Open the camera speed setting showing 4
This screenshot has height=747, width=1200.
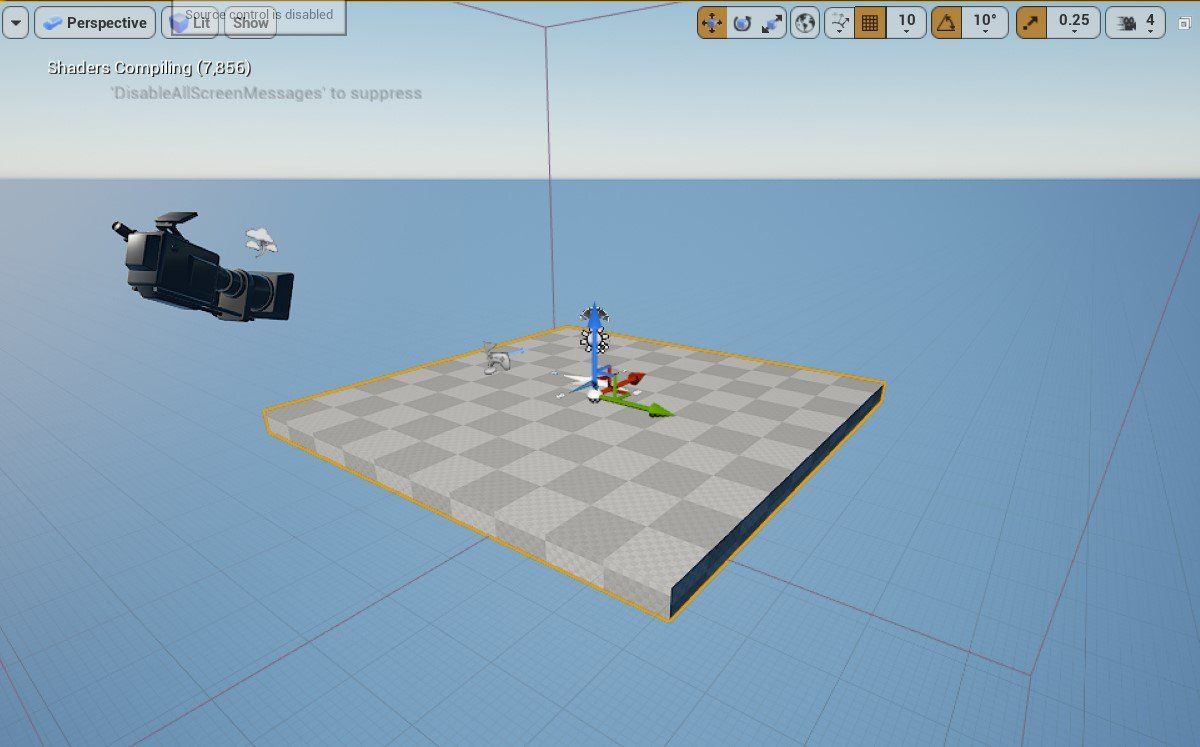click(1135, 23)
